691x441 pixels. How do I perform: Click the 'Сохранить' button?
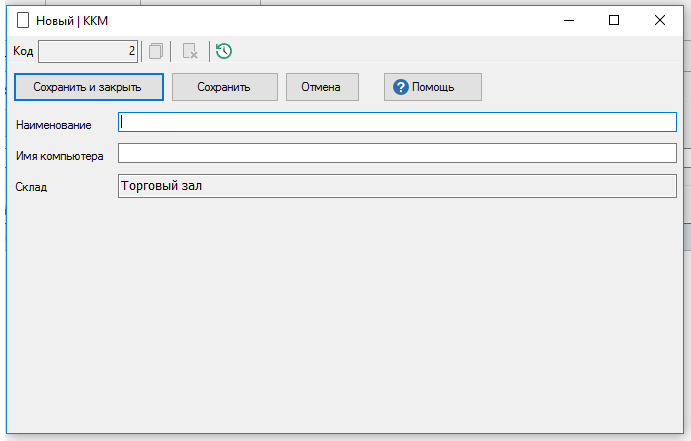(225, 87)
